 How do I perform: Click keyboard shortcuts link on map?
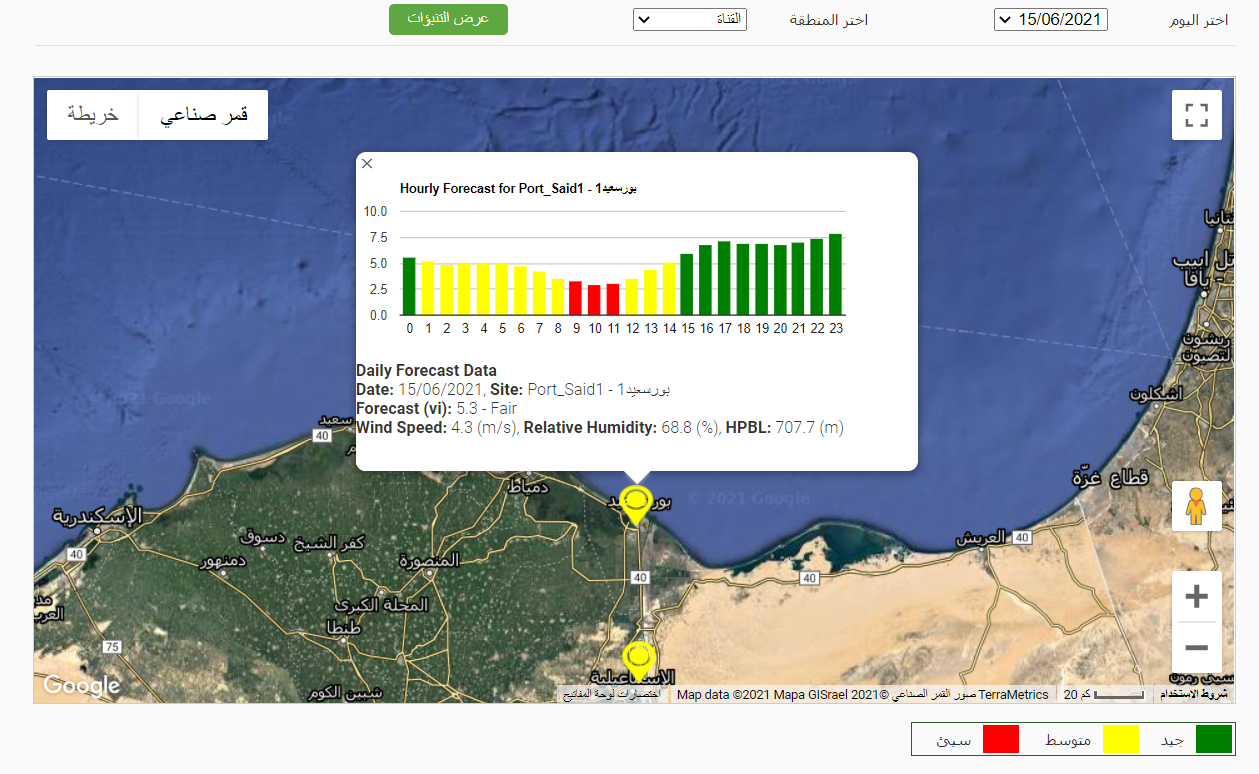[x=609, y=694]
